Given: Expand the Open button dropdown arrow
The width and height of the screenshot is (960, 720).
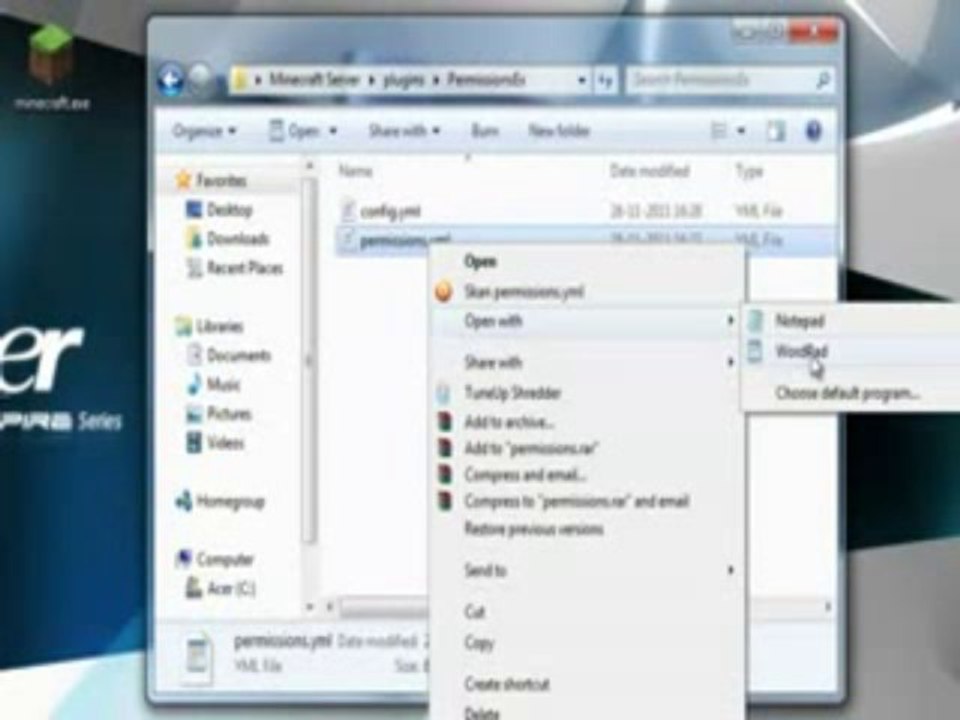Looking at the screenshot, I should [334, 131].
